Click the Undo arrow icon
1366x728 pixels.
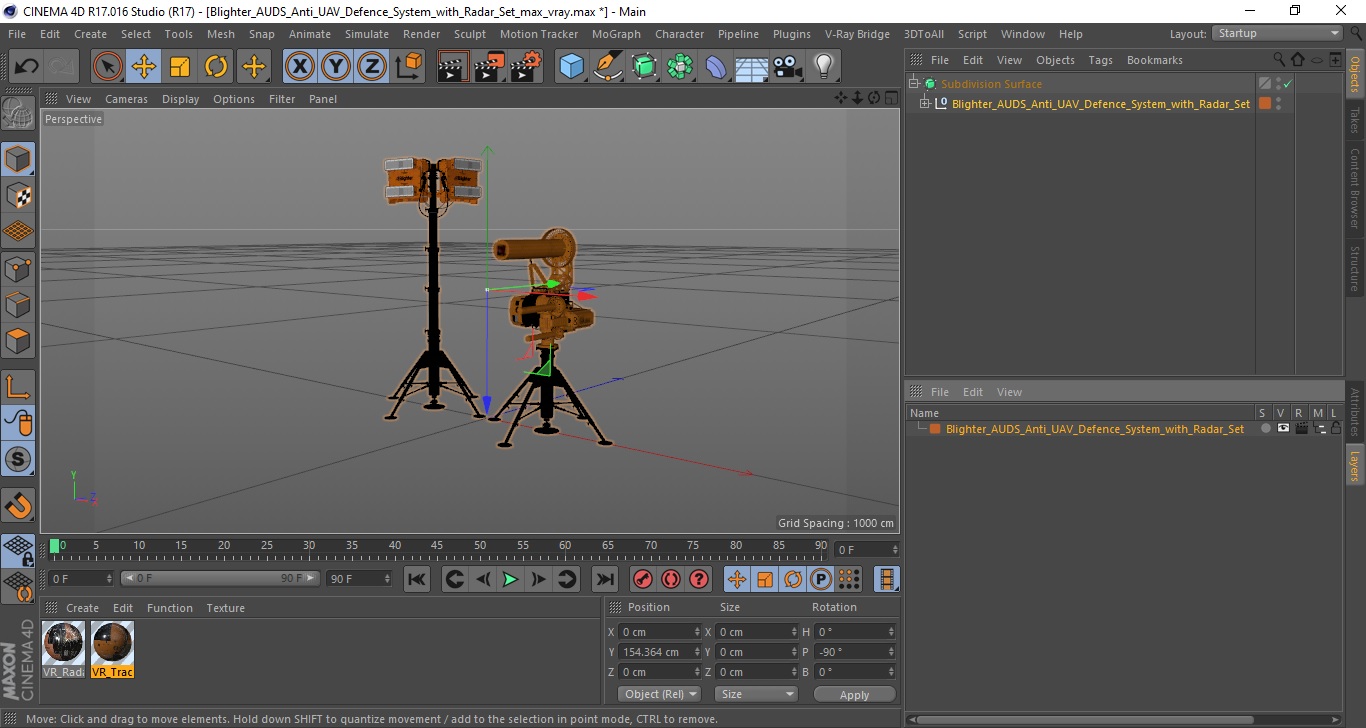(x=27, y=67)
